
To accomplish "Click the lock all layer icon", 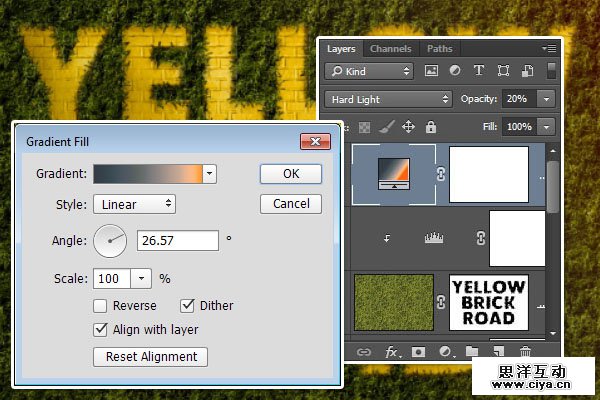I will pos(431,127).
